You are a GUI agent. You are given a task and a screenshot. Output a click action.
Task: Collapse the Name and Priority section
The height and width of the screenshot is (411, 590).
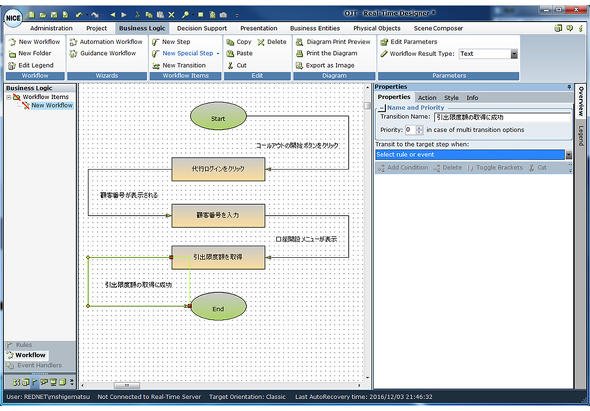(382, 108)
